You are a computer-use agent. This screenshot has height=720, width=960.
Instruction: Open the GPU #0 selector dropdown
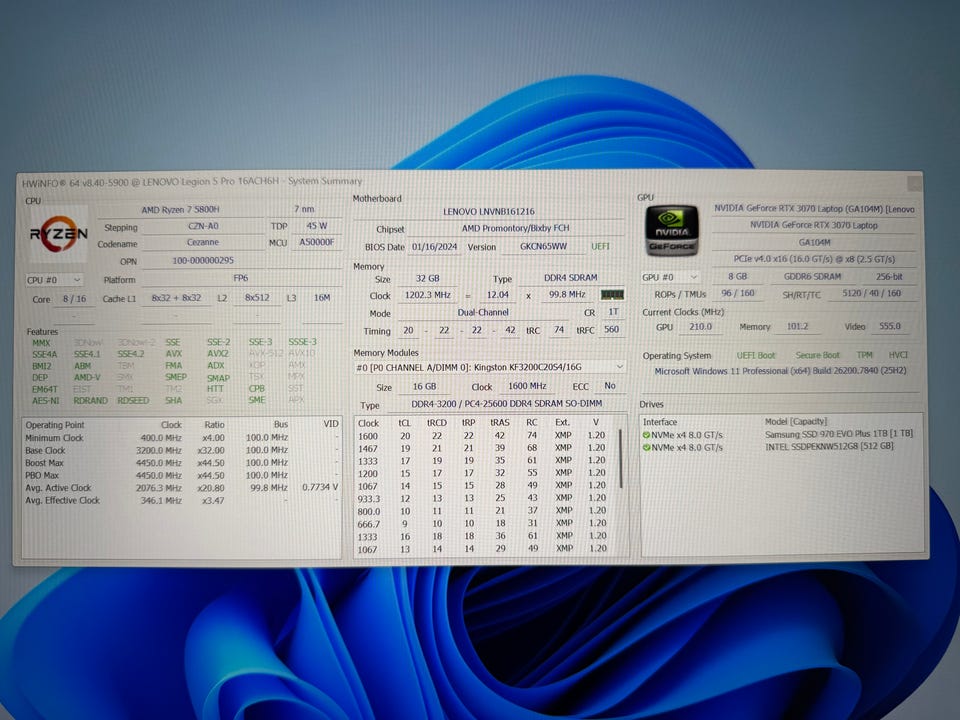[x=670, y=277]
